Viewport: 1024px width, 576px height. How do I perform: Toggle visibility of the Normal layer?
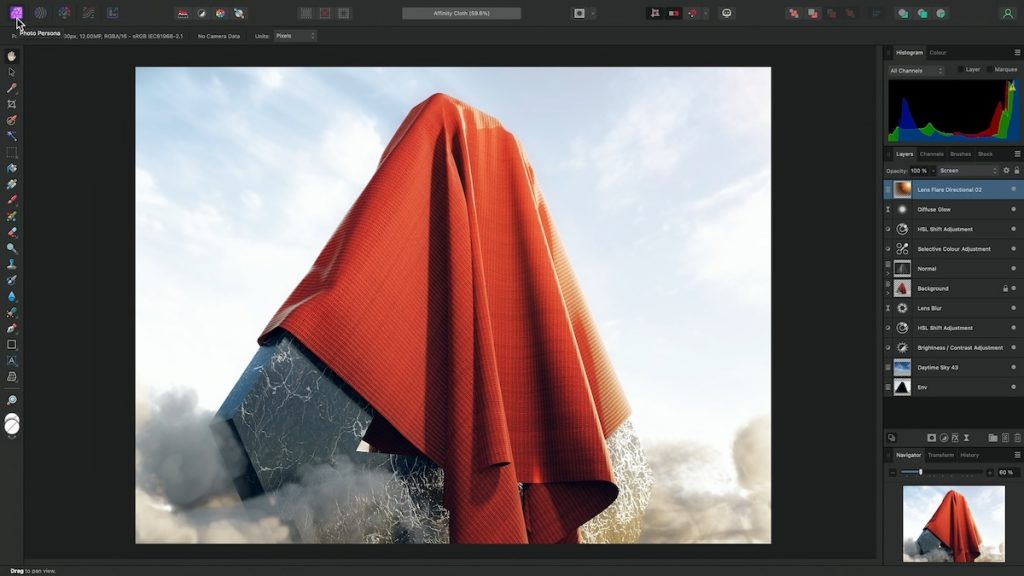click(1014, 268)
